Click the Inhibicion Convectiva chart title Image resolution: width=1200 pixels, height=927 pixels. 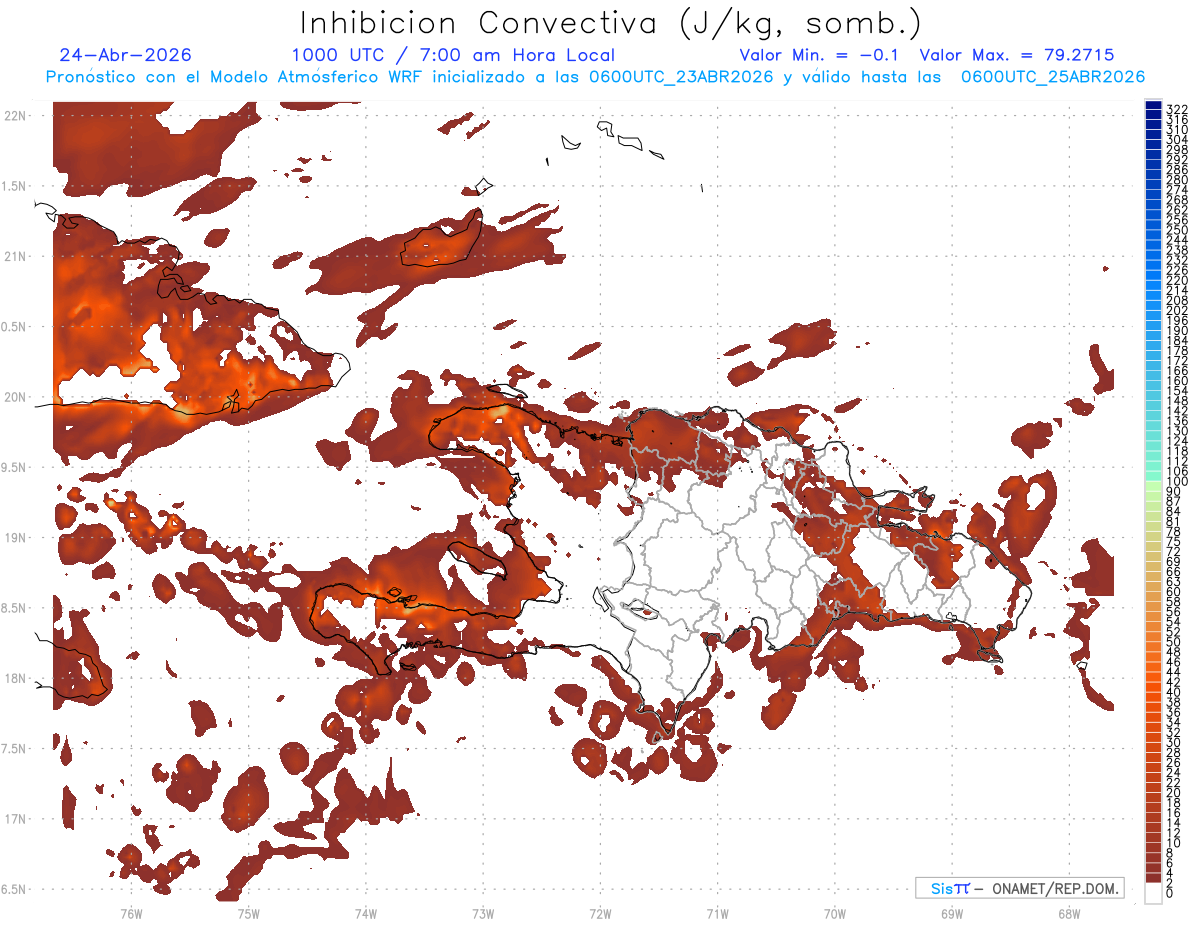(610, 24)
